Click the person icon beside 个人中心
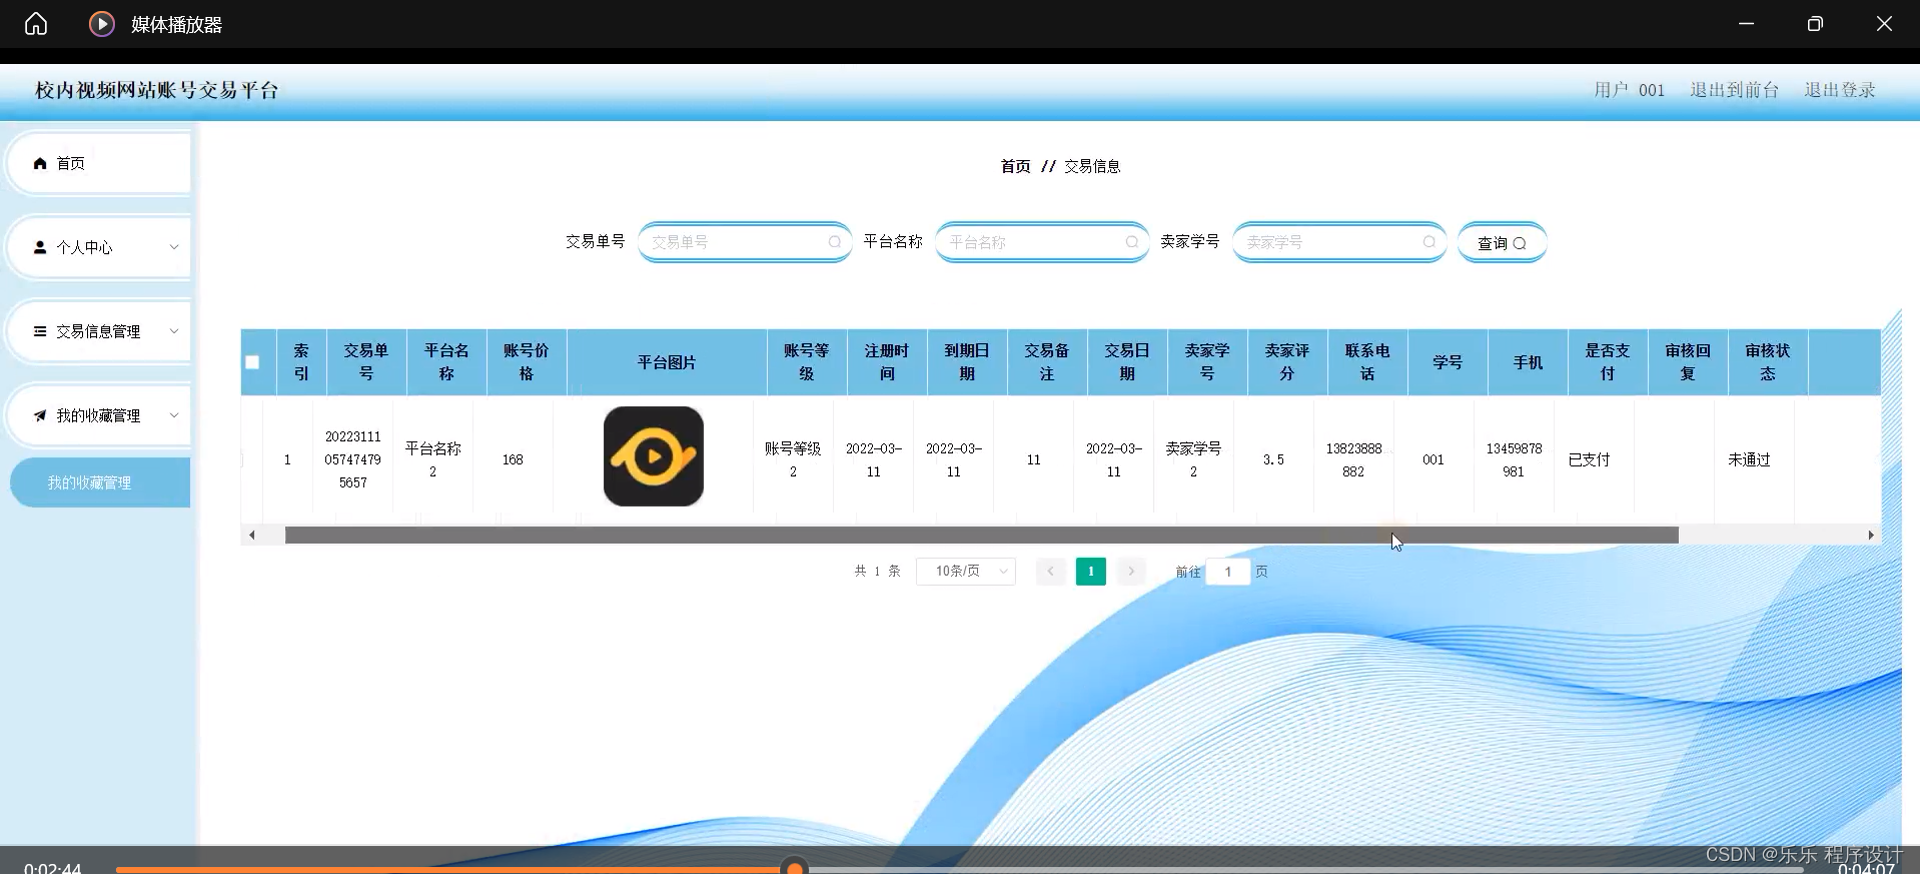Viewport: 1920px width, 874px height. 40,247
